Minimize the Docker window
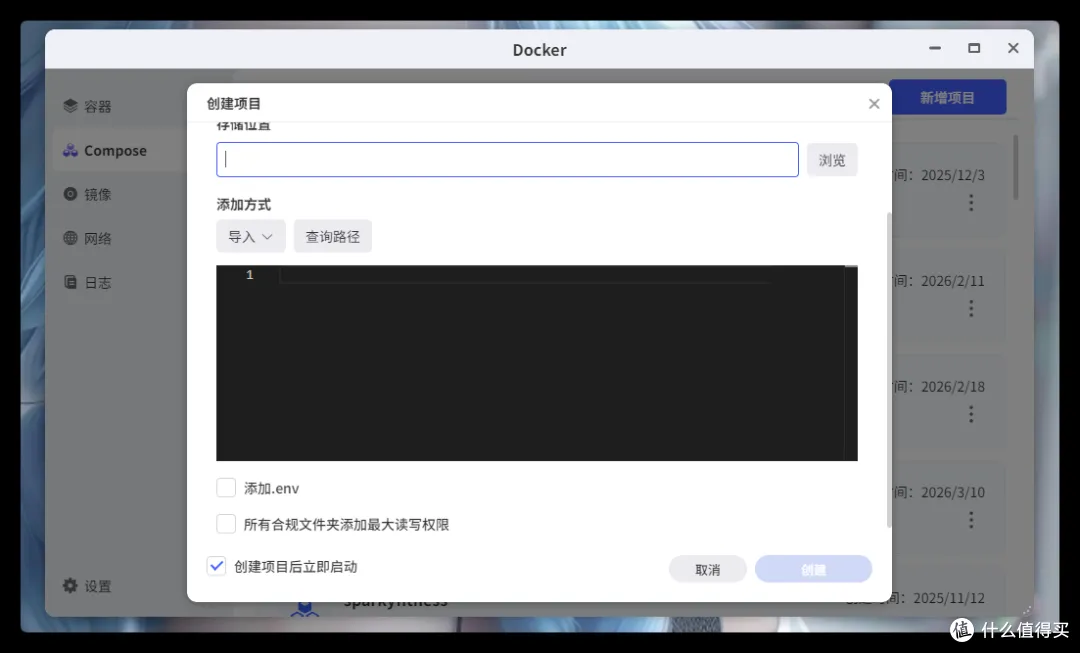Viewport: 1080px width, 653px height. point(935,48)
